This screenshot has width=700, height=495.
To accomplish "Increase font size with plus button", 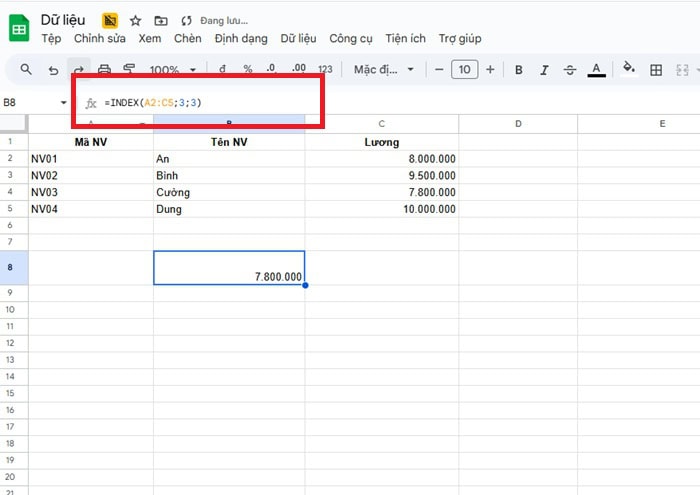I will pyautogui.click(x=490, y=70).
